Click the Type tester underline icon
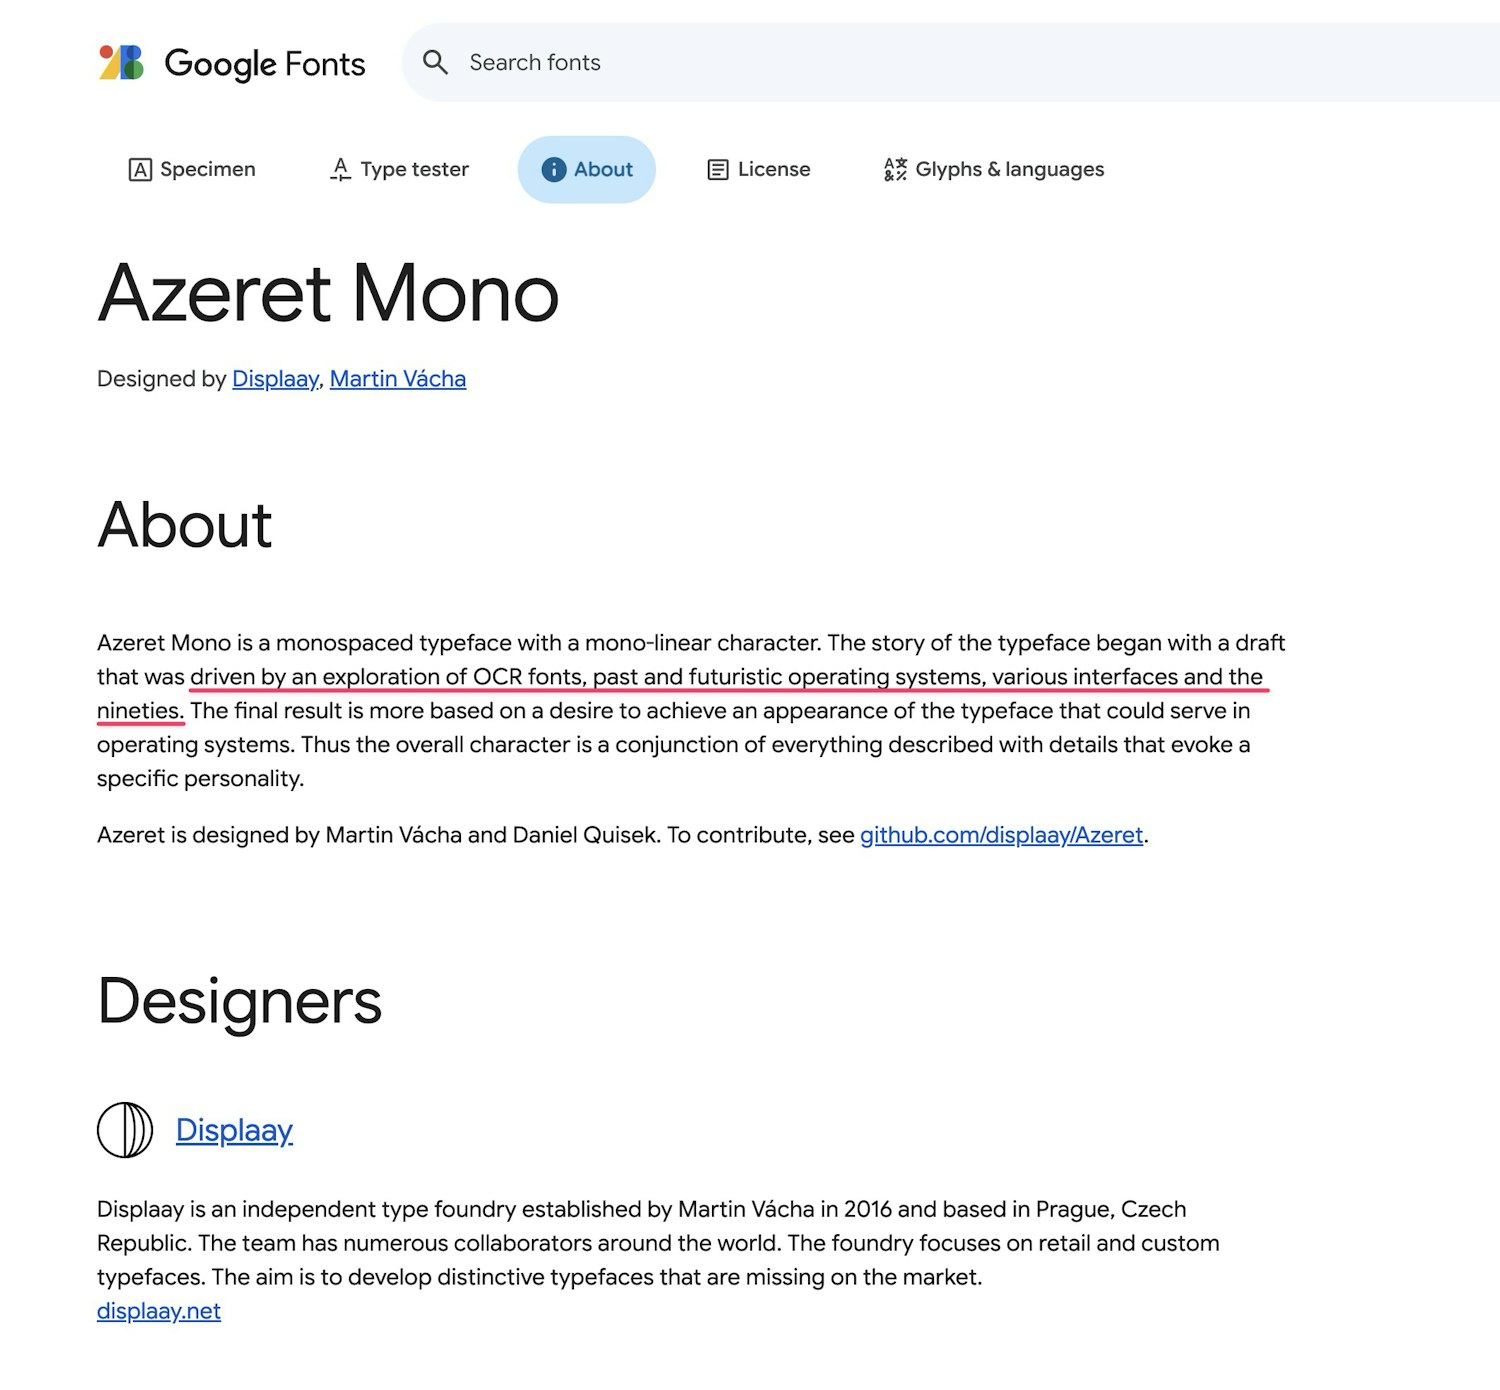1500x1390 pixels. (x=340, y=169)
